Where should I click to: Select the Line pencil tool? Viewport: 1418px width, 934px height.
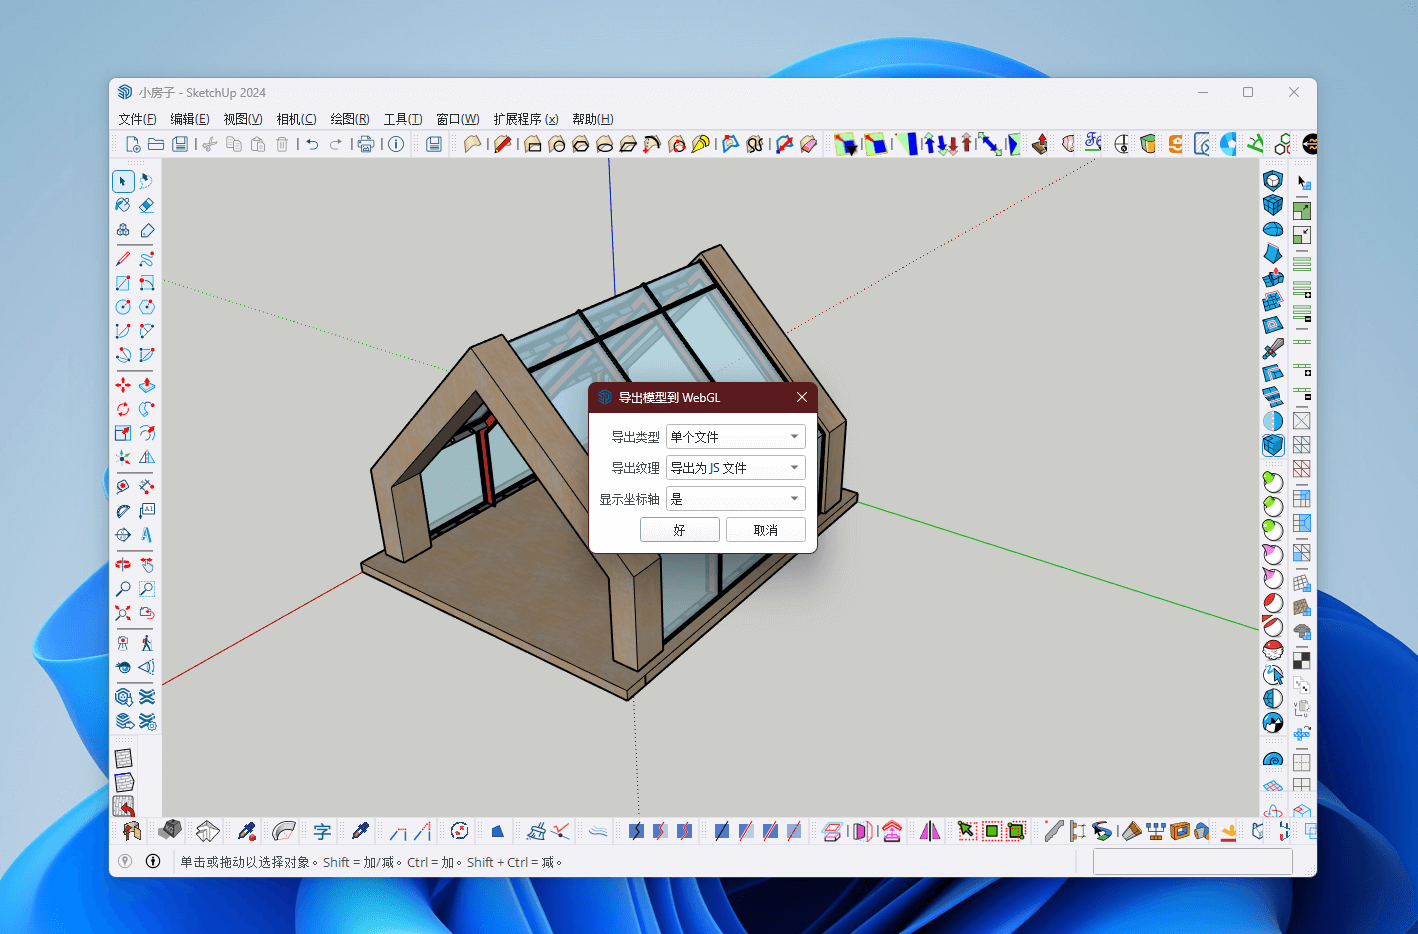coord(123,259)
